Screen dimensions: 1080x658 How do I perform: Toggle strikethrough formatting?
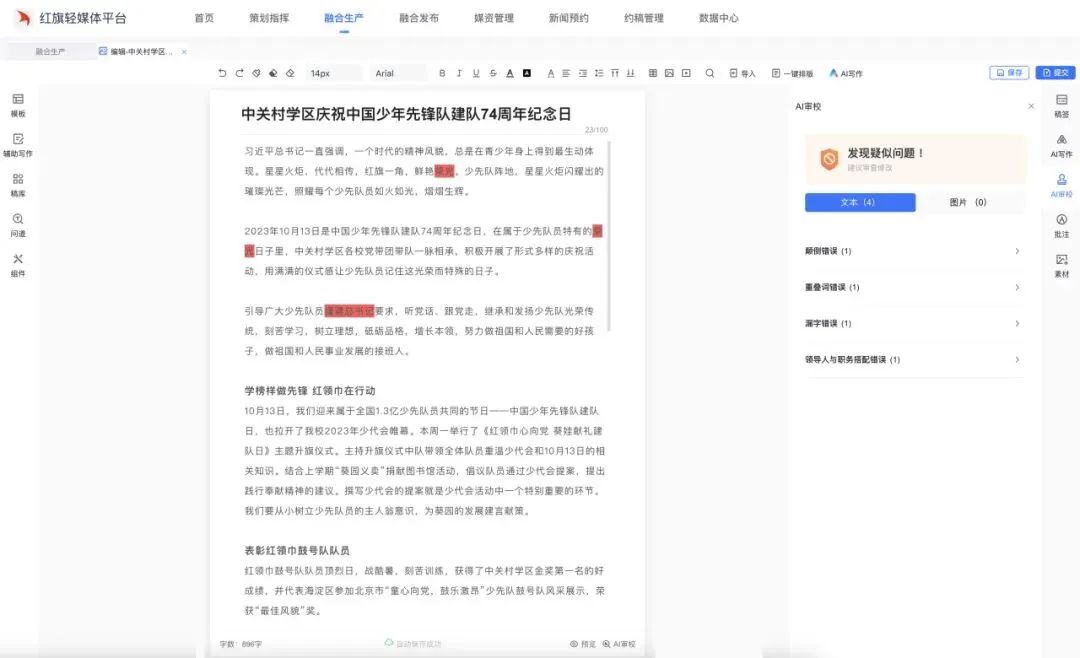(493, 73)
